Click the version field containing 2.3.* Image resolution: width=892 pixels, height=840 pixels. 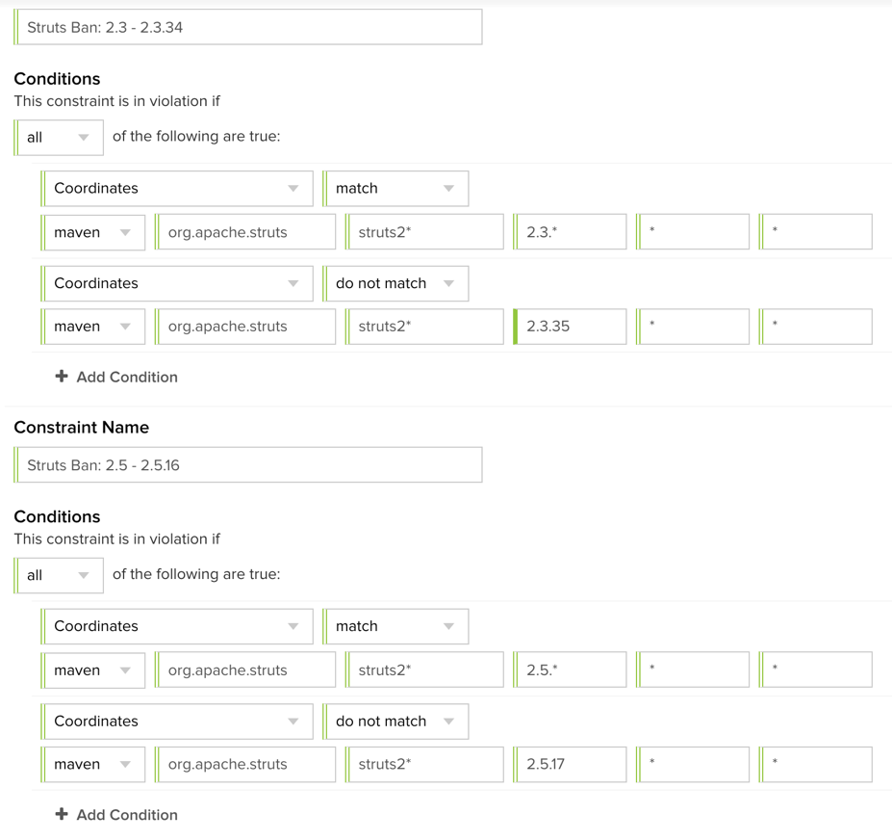[x=571, y=232]
